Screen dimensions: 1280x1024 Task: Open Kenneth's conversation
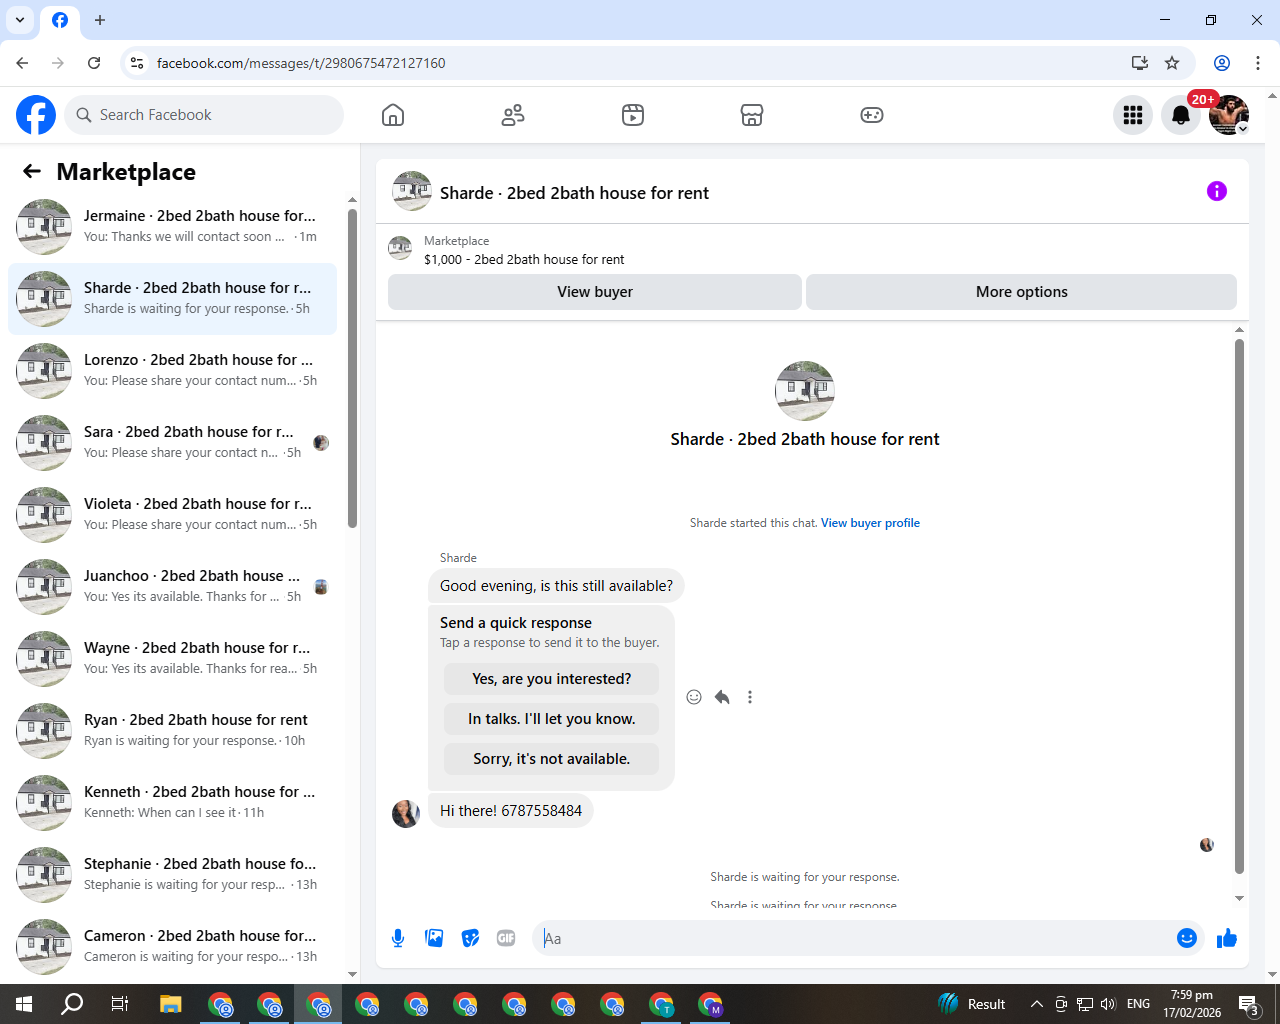pos(172,803)
